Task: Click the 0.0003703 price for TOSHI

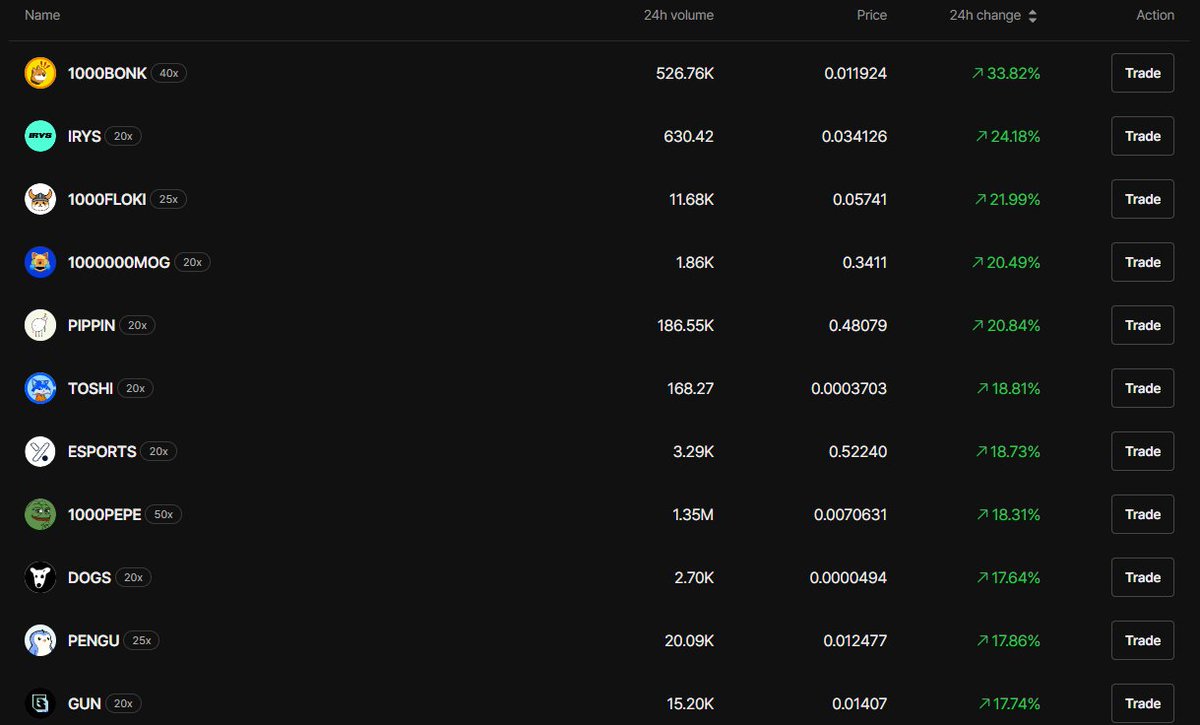Action: click(849, 388)
